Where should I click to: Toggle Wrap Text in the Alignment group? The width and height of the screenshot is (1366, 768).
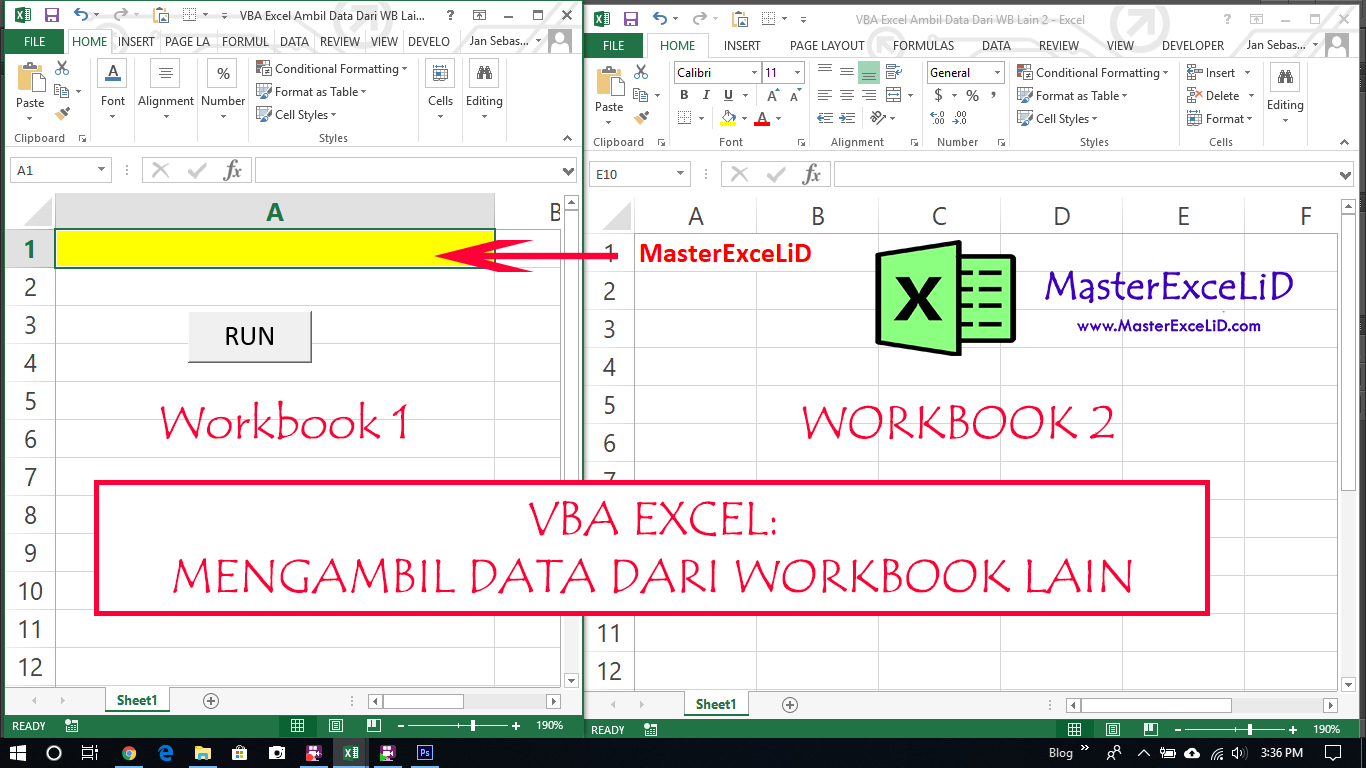pos(894,71)
